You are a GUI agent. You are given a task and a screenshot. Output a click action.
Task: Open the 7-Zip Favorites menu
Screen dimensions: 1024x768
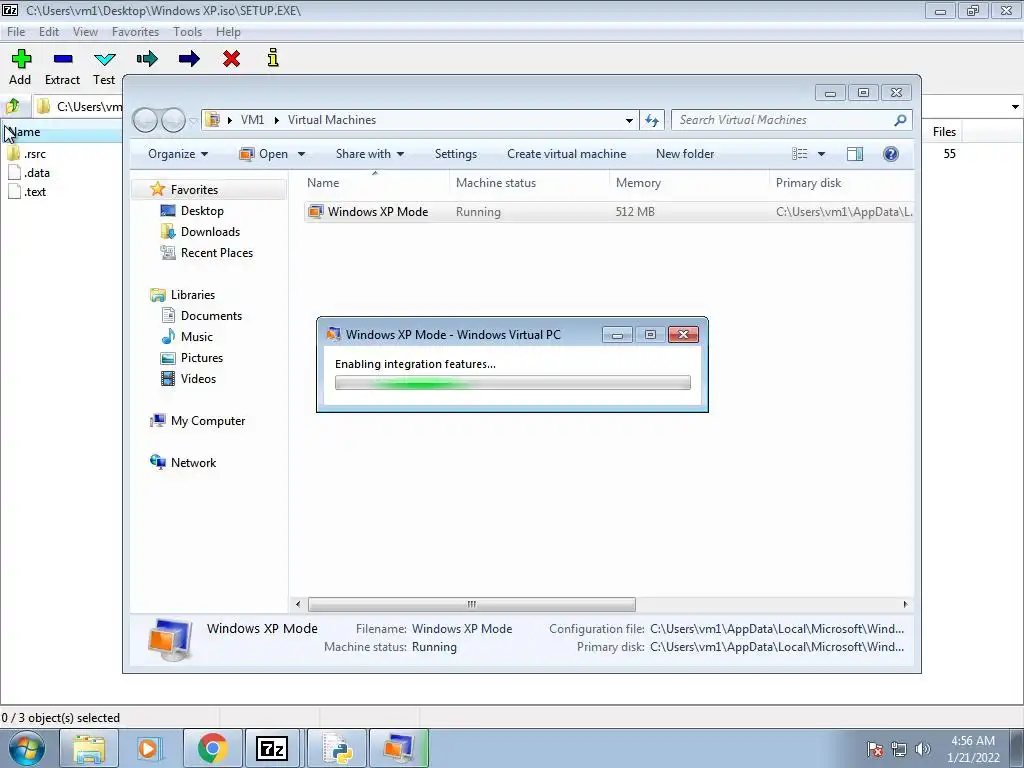point(135,31)
